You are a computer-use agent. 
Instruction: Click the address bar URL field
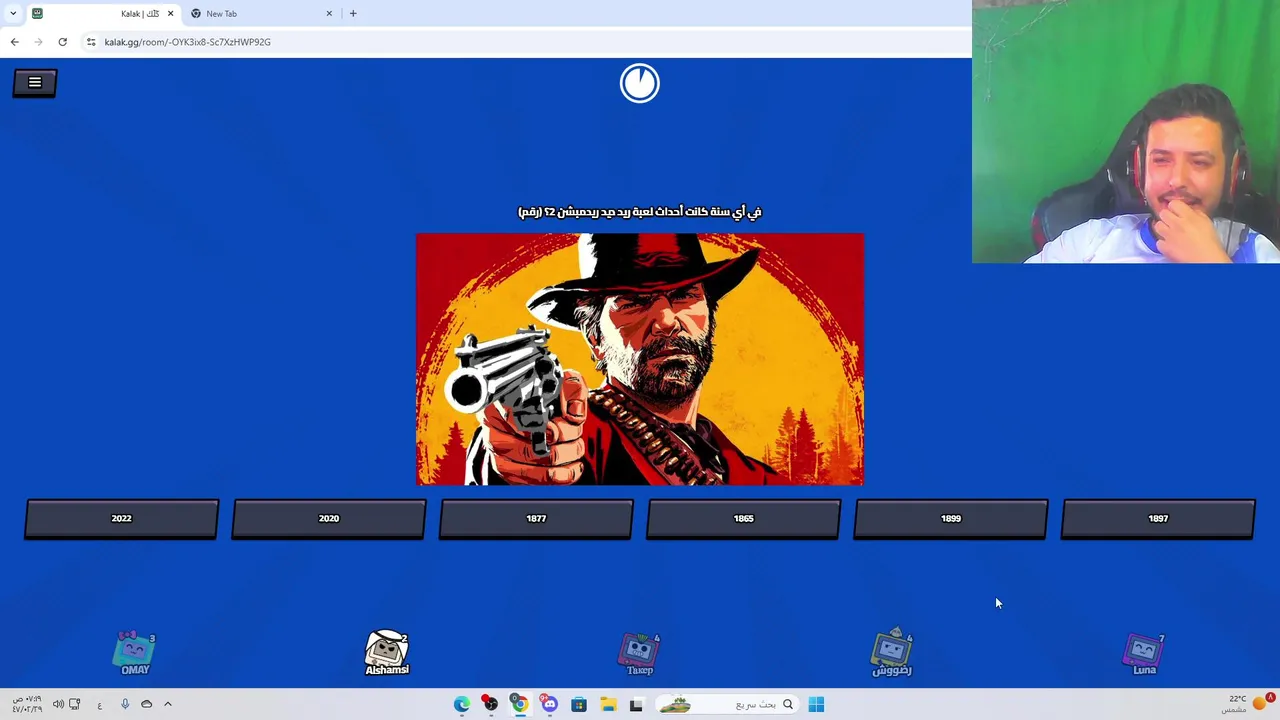pyautogui.click(x=527, y=42)
